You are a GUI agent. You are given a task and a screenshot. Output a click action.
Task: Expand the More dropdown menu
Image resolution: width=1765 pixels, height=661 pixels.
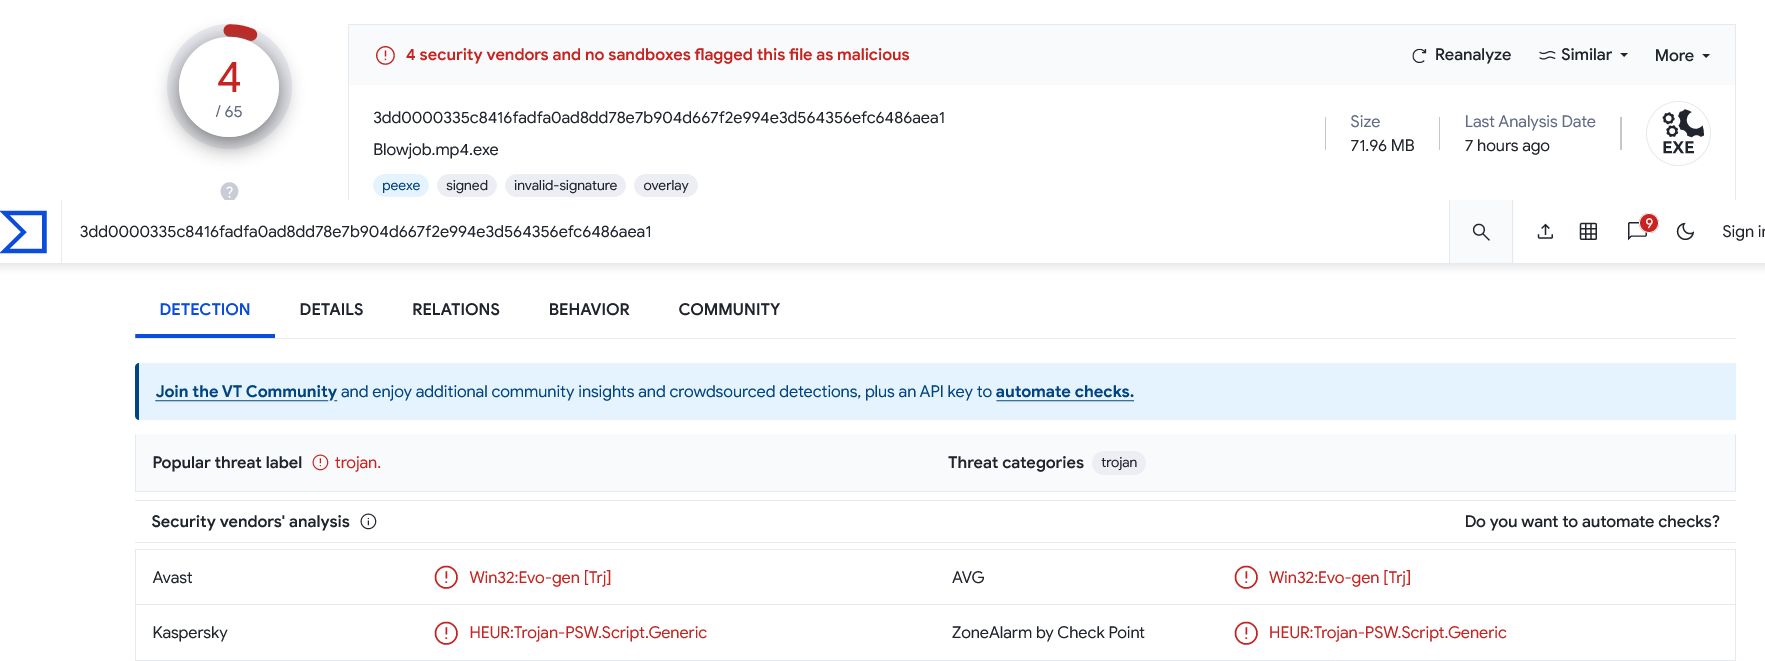[x=1682, y=56]
